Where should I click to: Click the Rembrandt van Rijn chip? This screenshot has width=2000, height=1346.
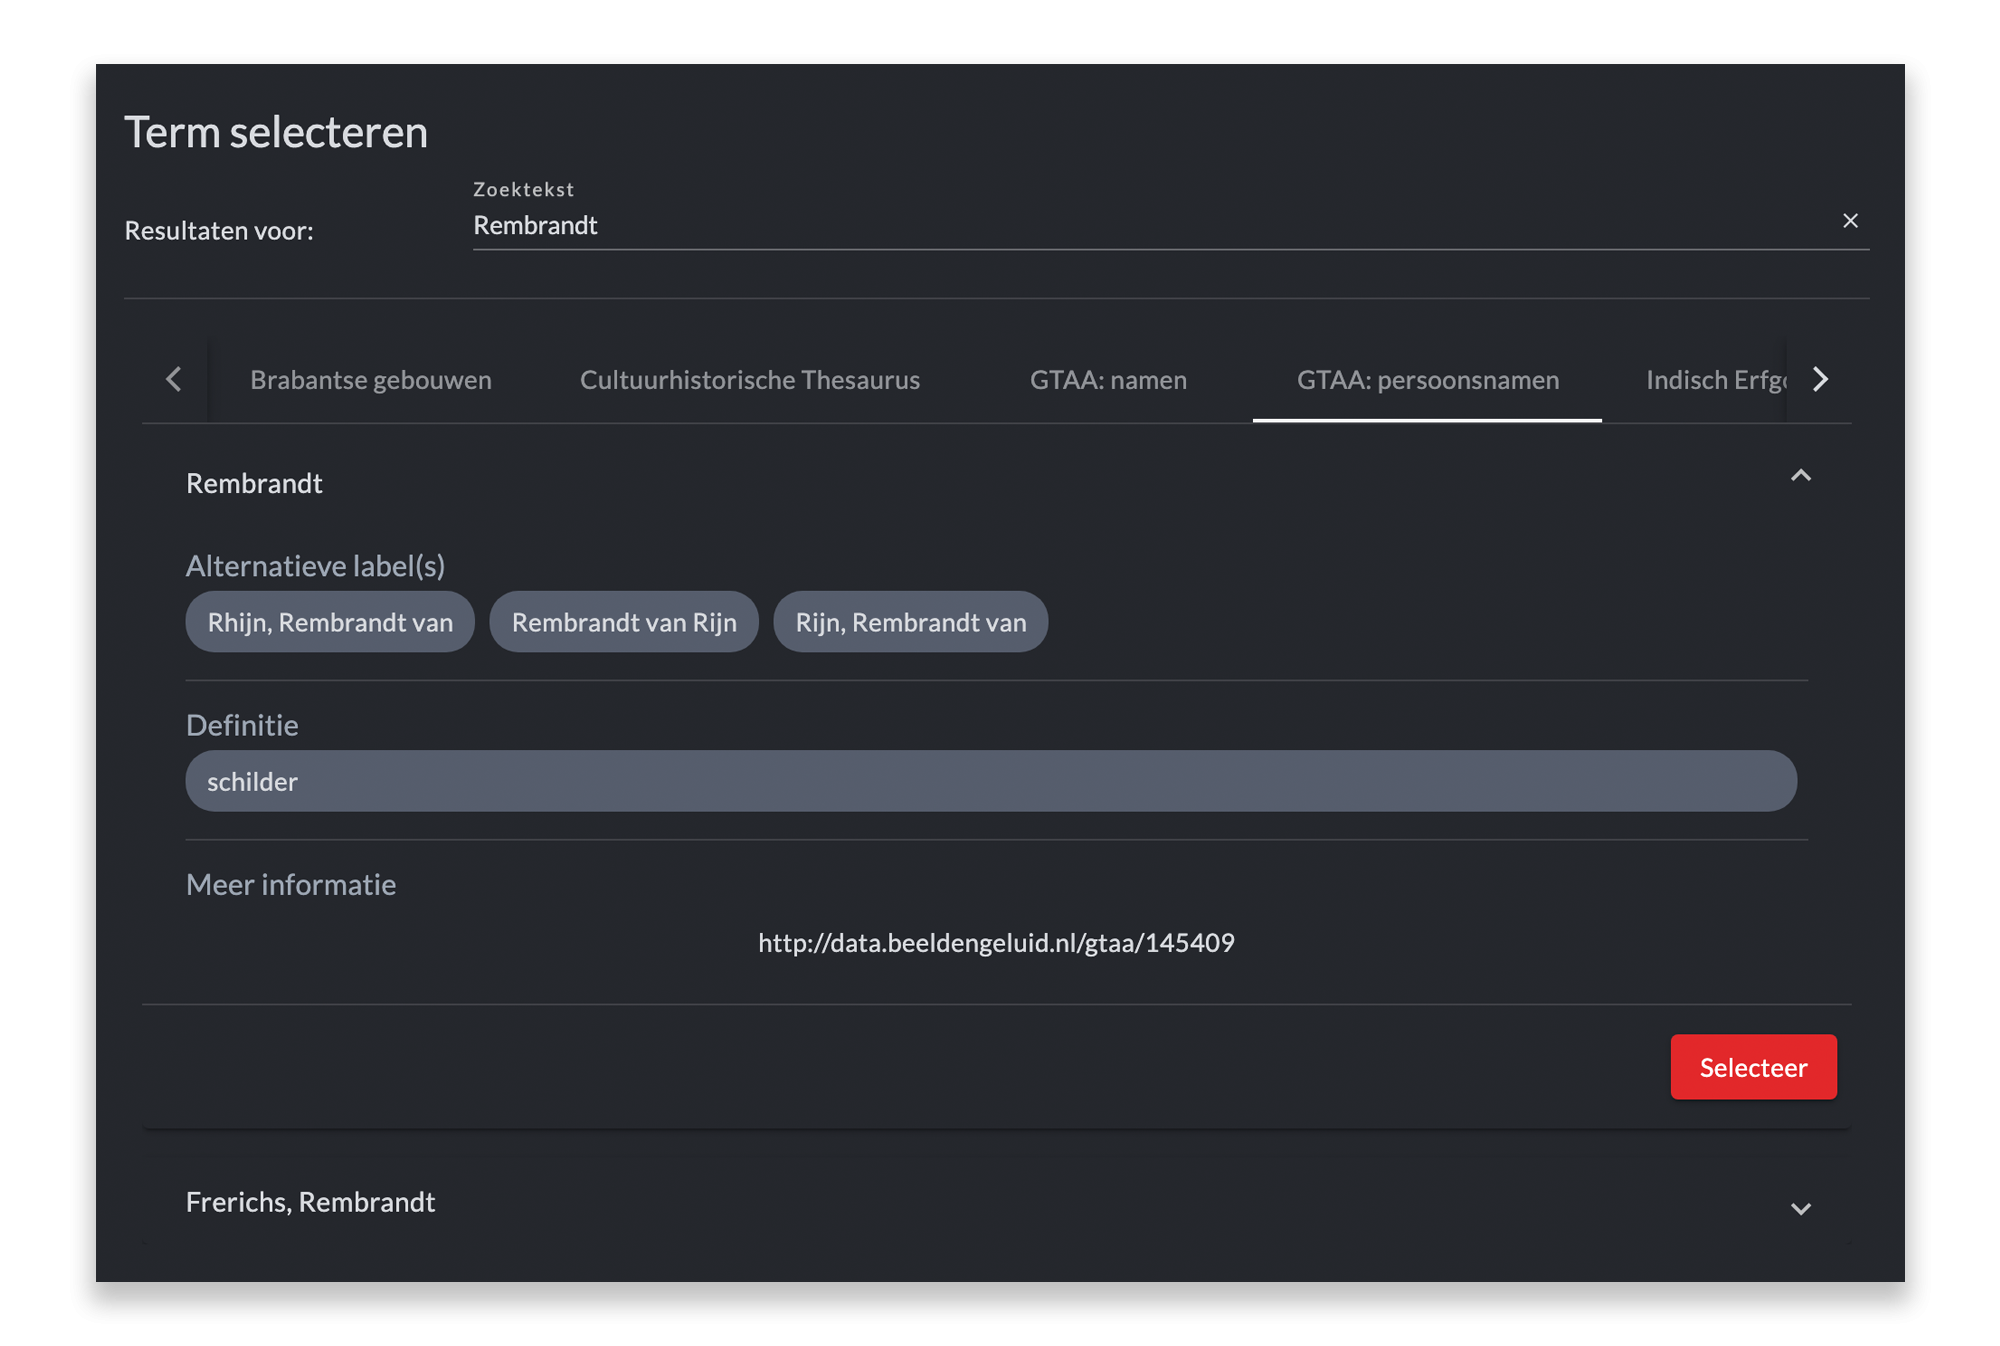[624, 622]
